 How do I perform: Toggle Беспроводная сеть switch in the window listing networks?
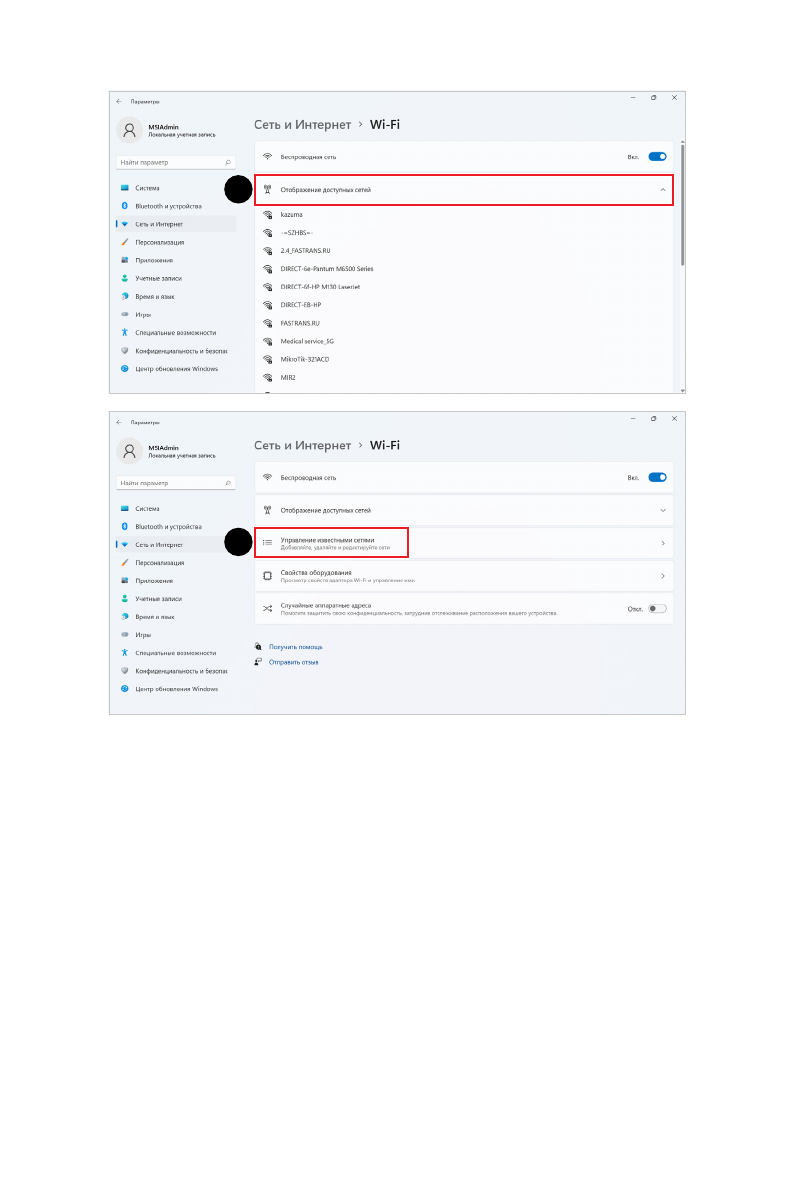(x=658, y=156)
